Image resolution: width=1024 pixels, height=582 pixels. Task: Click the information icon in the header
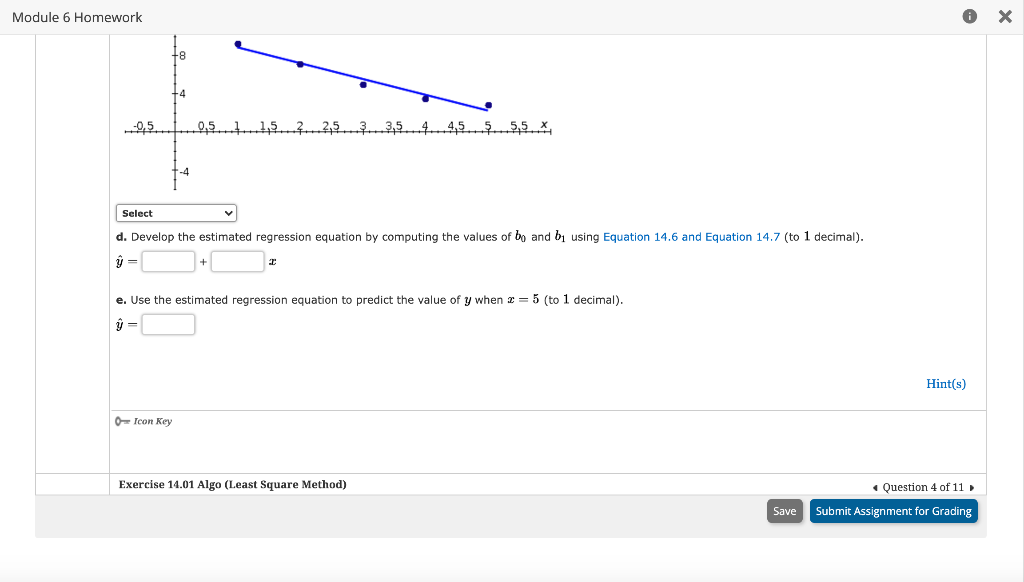tap(968, 16)
